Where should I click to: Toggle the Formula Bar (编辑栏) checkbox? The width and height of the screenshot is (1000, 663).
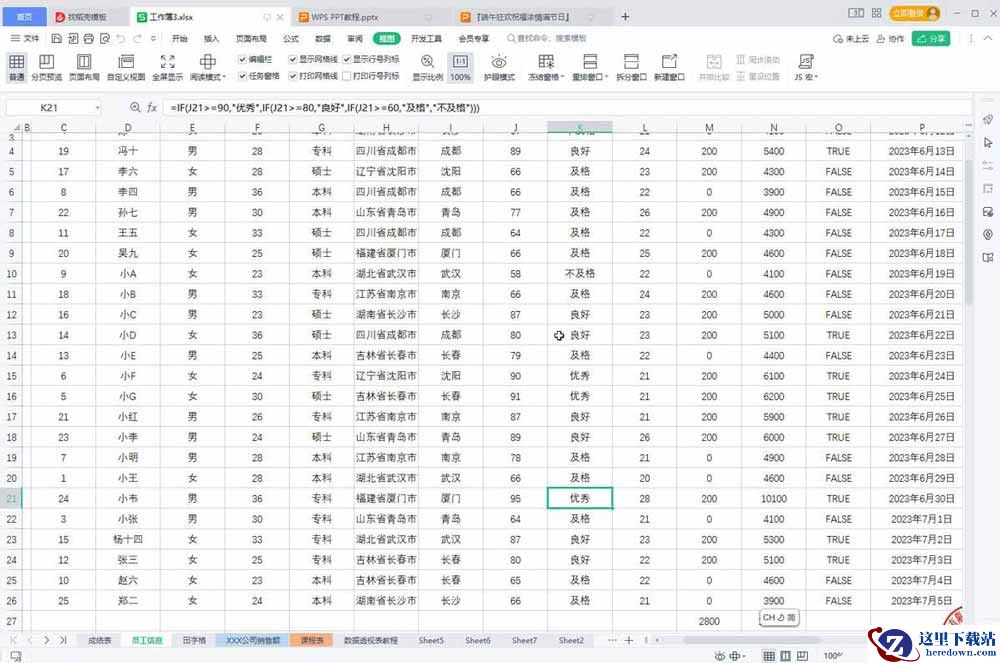[242, 59]
